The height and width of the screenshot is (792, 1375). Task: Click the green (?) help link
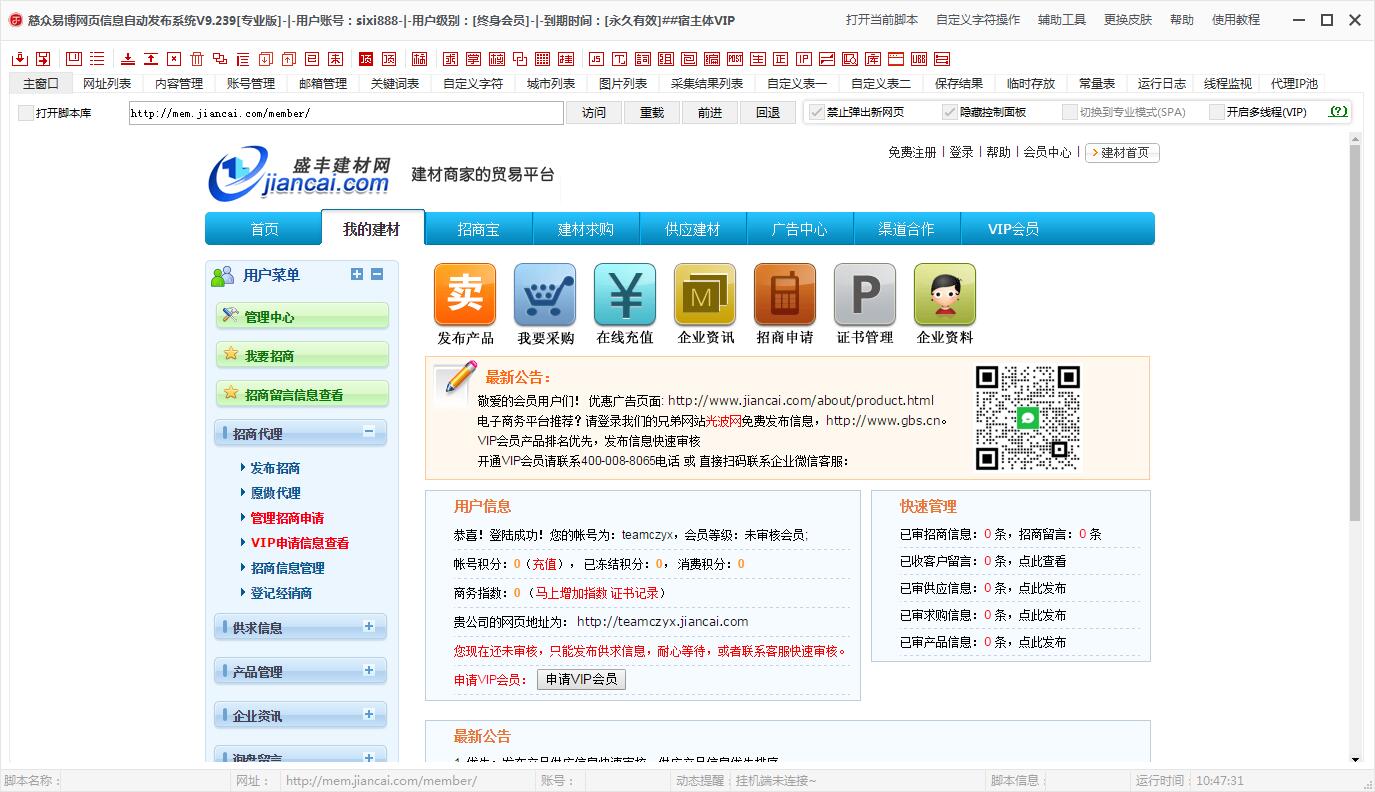pyautogui.click(x=1338, y=112)
